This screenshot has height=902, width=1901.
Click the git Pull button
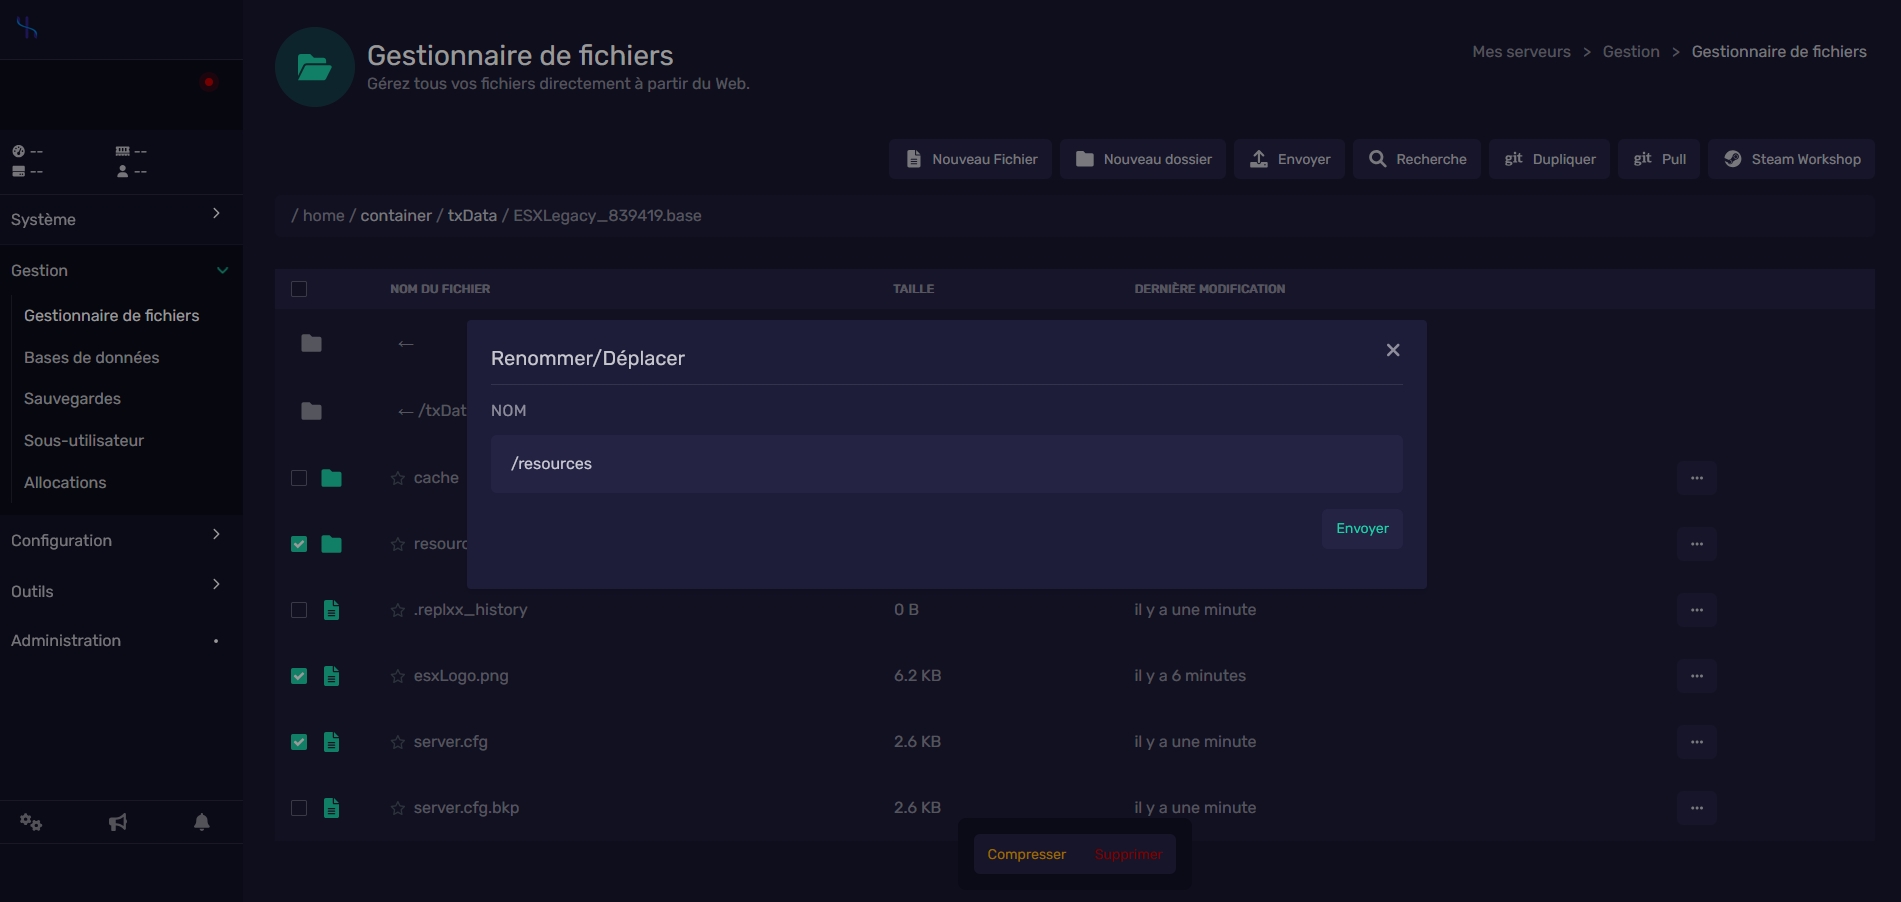(1659, 159)
